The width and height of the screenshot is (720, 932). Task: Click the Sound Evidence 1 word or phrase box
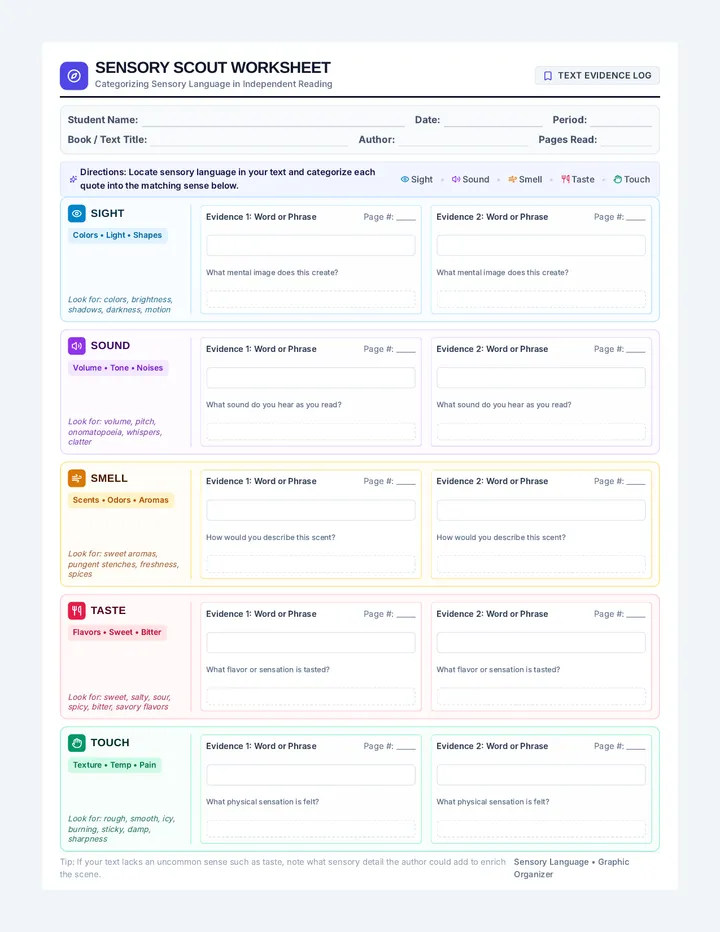pyautogui.click(x=310, y=378)
